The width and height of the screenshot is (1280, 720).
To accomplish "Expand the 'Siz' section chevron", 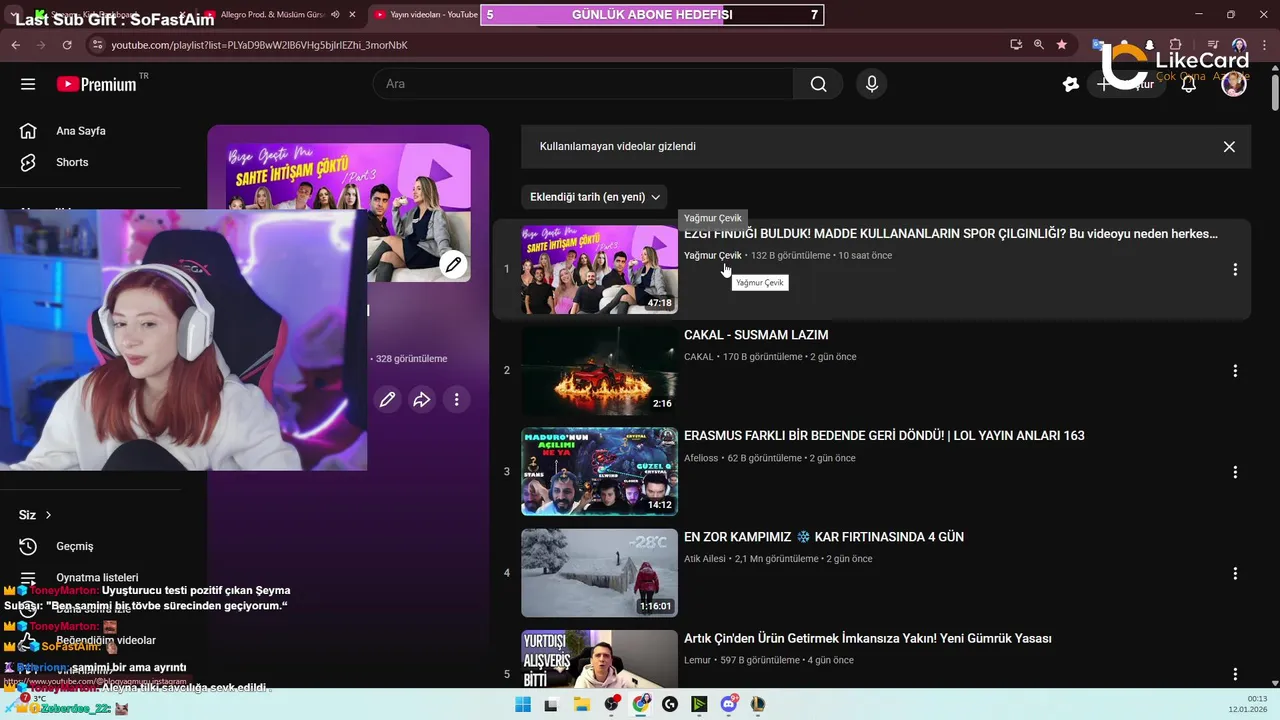I will pyautogui.click(x=48, y=515).
